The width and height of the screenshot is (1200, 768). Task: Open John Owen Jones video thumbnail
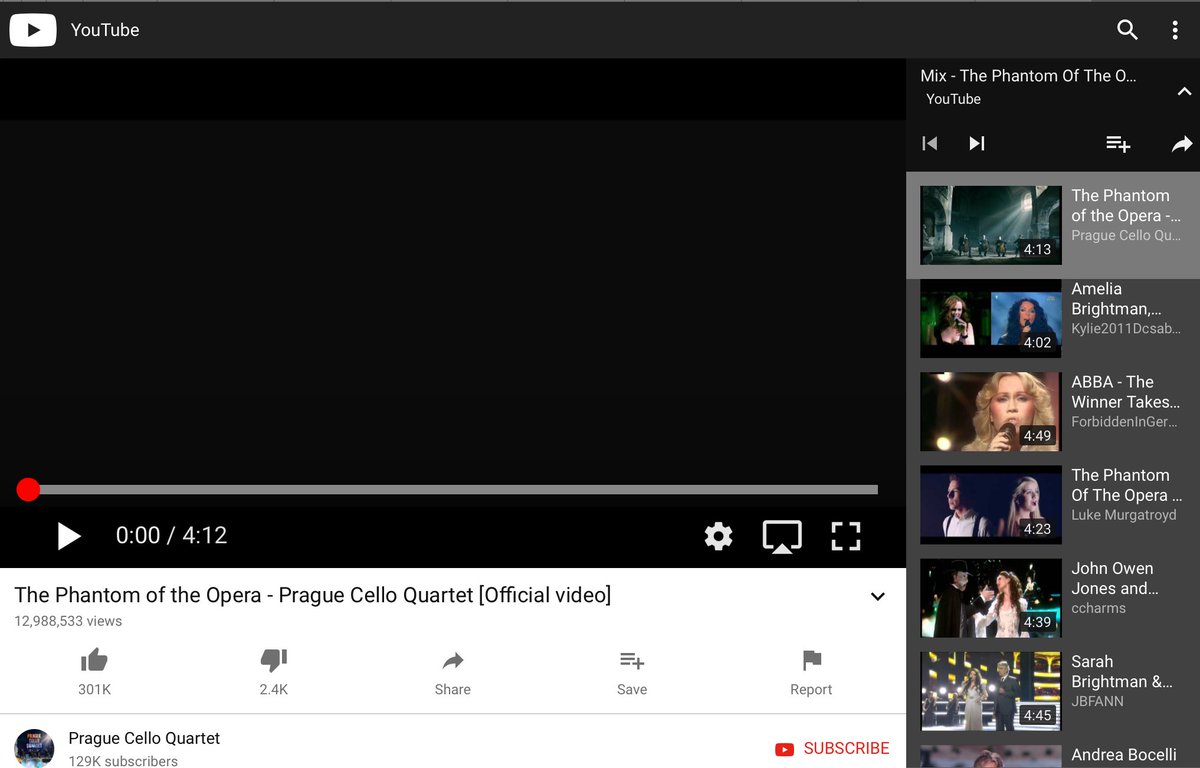coord(991,598)
